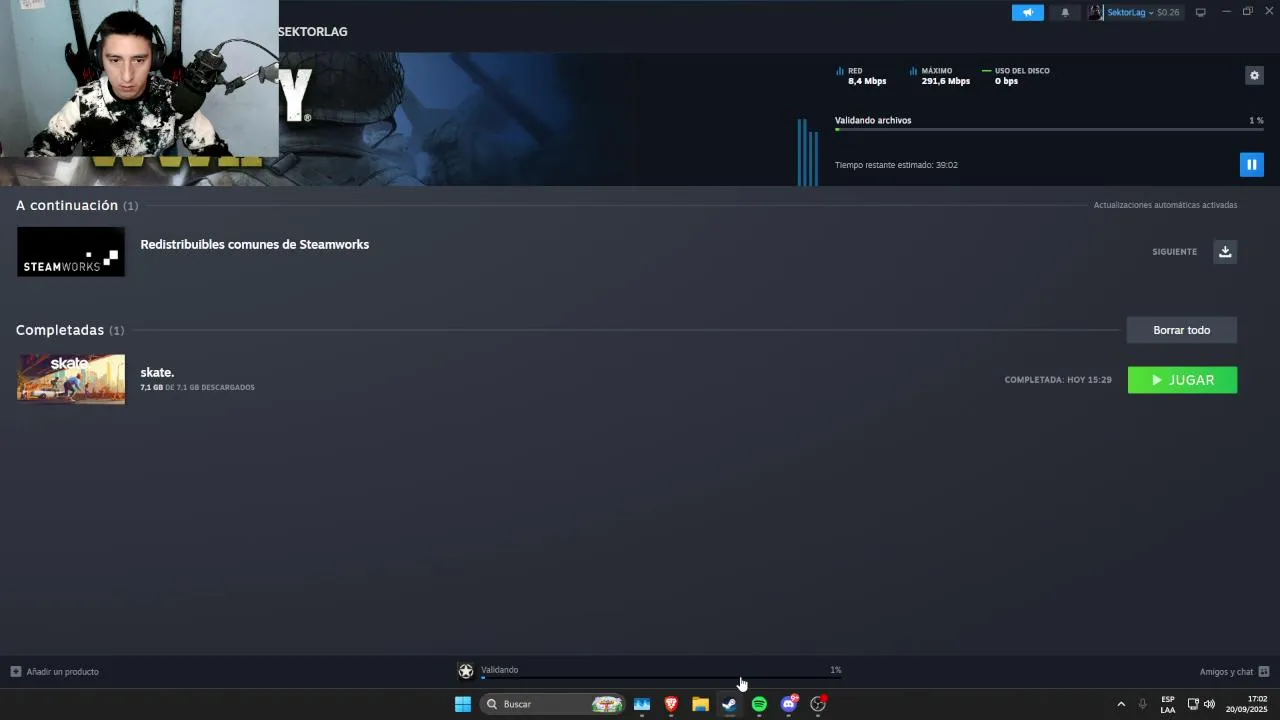This screenshot has height=720, width=1280.
Task: Click the A continuación section header
Action: [x=67, y=205]
